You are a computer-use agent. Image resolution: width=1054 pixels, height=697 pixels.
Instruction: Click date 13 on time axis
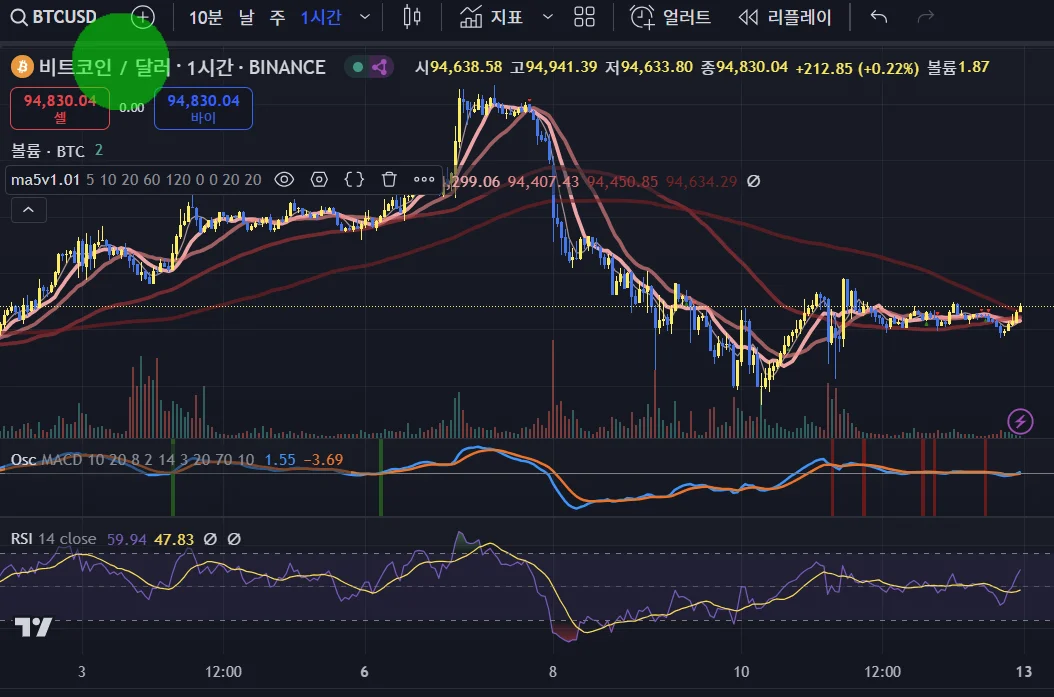pos(1023,671)
